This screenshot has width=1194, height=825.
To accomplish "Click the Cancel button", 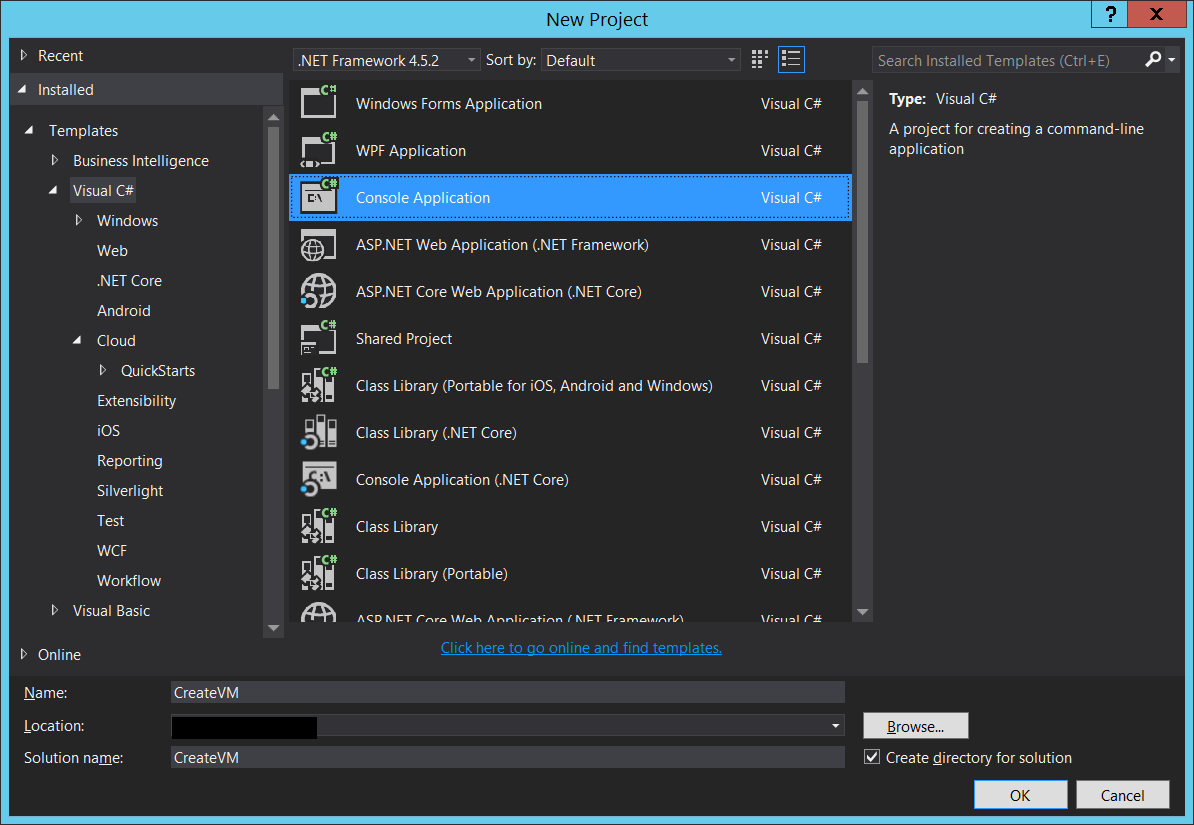I will pos(1122,795).
